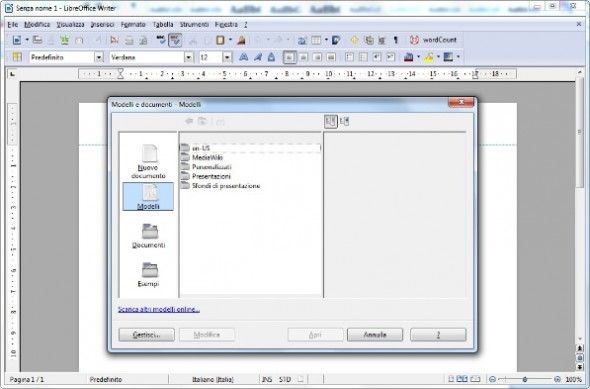This screenshot has height=389, width=590.
Task: Toggle Underline formatting
Action: pyautogui.click(x=271, y=57)
